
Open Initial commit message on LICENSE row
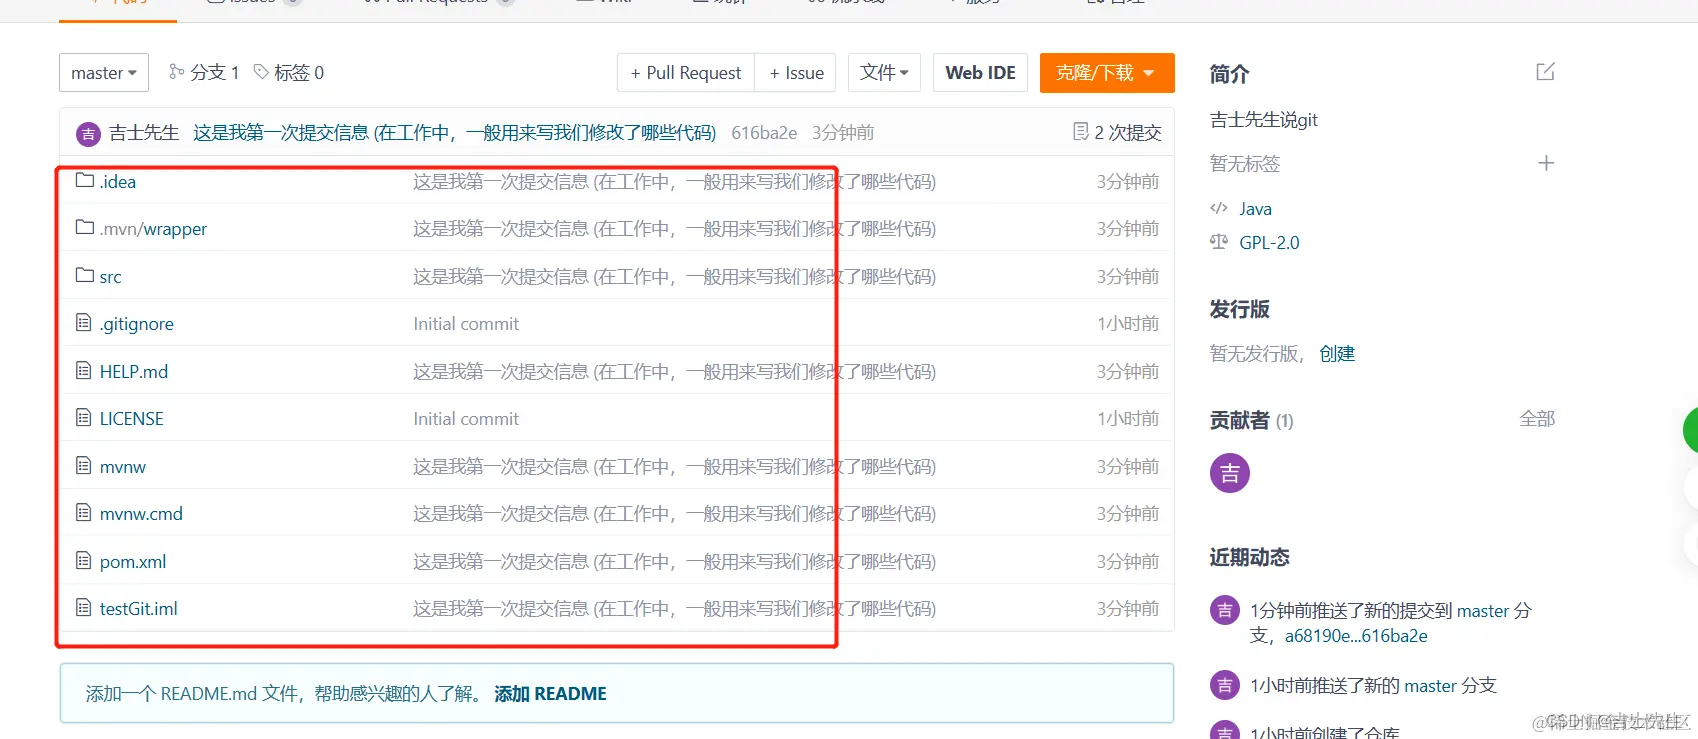(466, 419)
